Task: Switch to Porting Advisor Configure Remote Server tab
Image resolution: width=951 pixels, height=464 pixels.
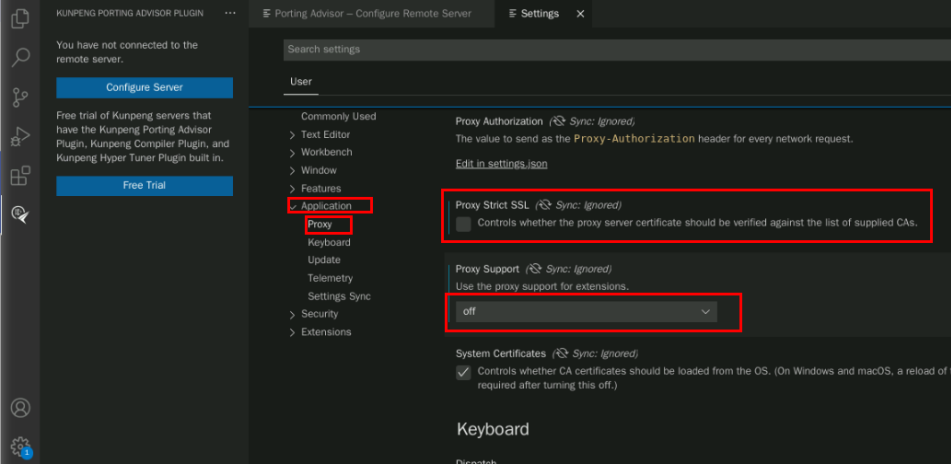Action: click(x=359, y=14)
